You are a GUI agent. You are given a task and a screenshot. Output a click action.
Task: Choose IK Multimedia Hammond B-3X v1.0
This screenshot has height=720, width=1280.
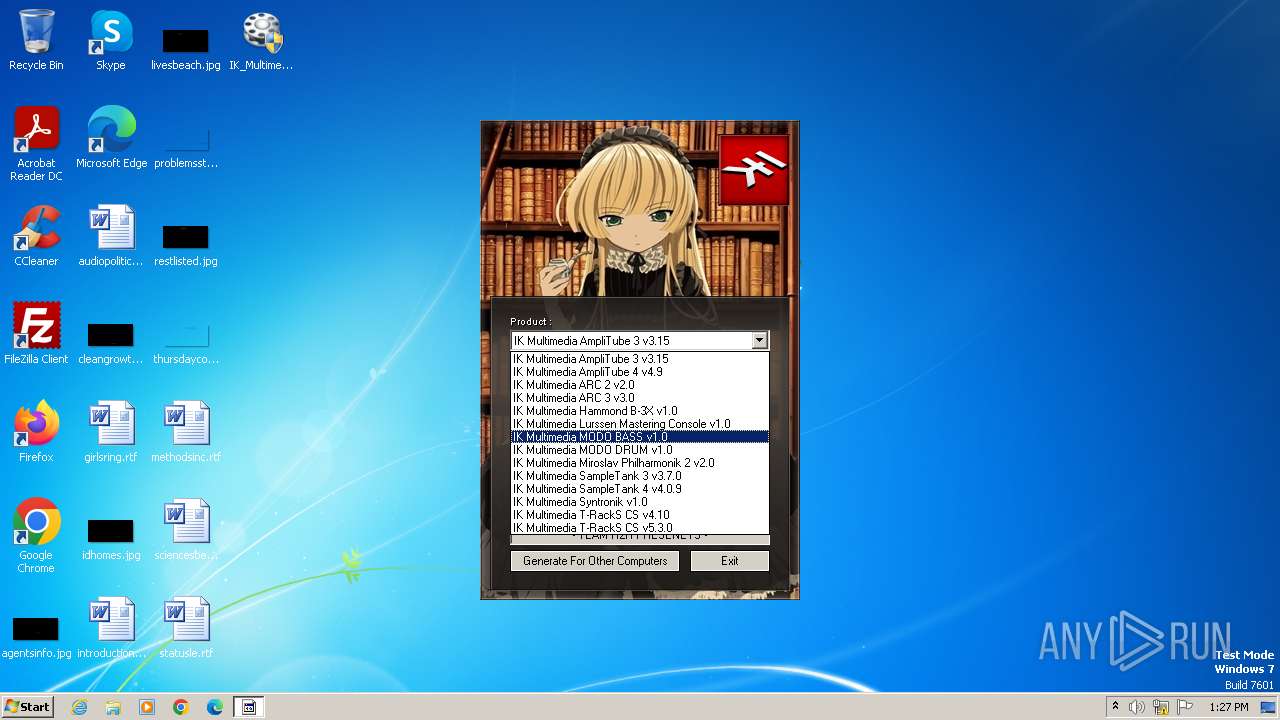pyautogui.click(x=640, y=411)
